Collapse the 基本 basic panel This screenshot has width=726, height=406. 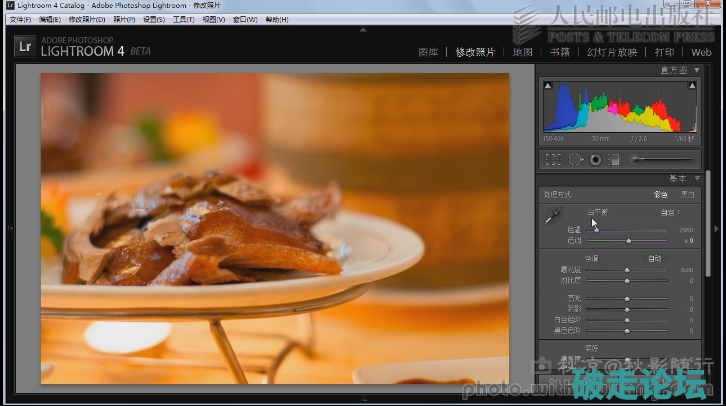pyautogui.click(x=696, y=179)
